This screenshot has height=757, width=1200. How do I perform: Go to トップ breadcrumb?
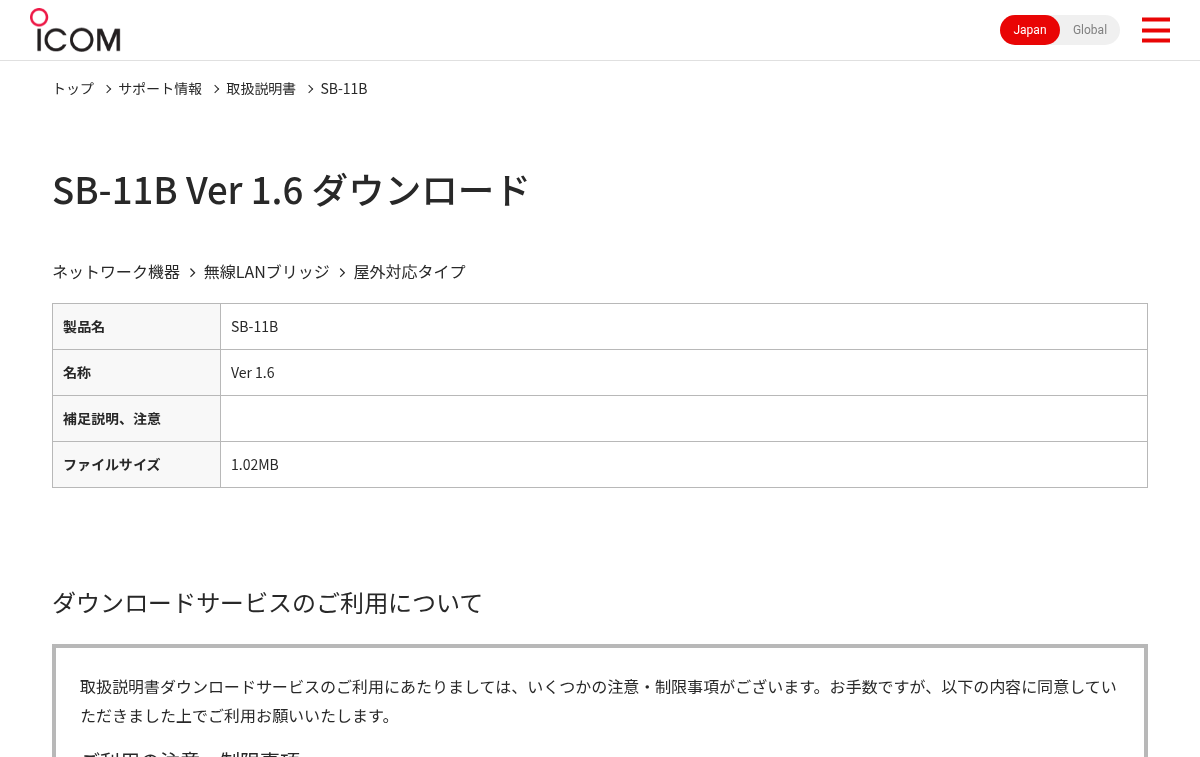(x=73, y=88)
